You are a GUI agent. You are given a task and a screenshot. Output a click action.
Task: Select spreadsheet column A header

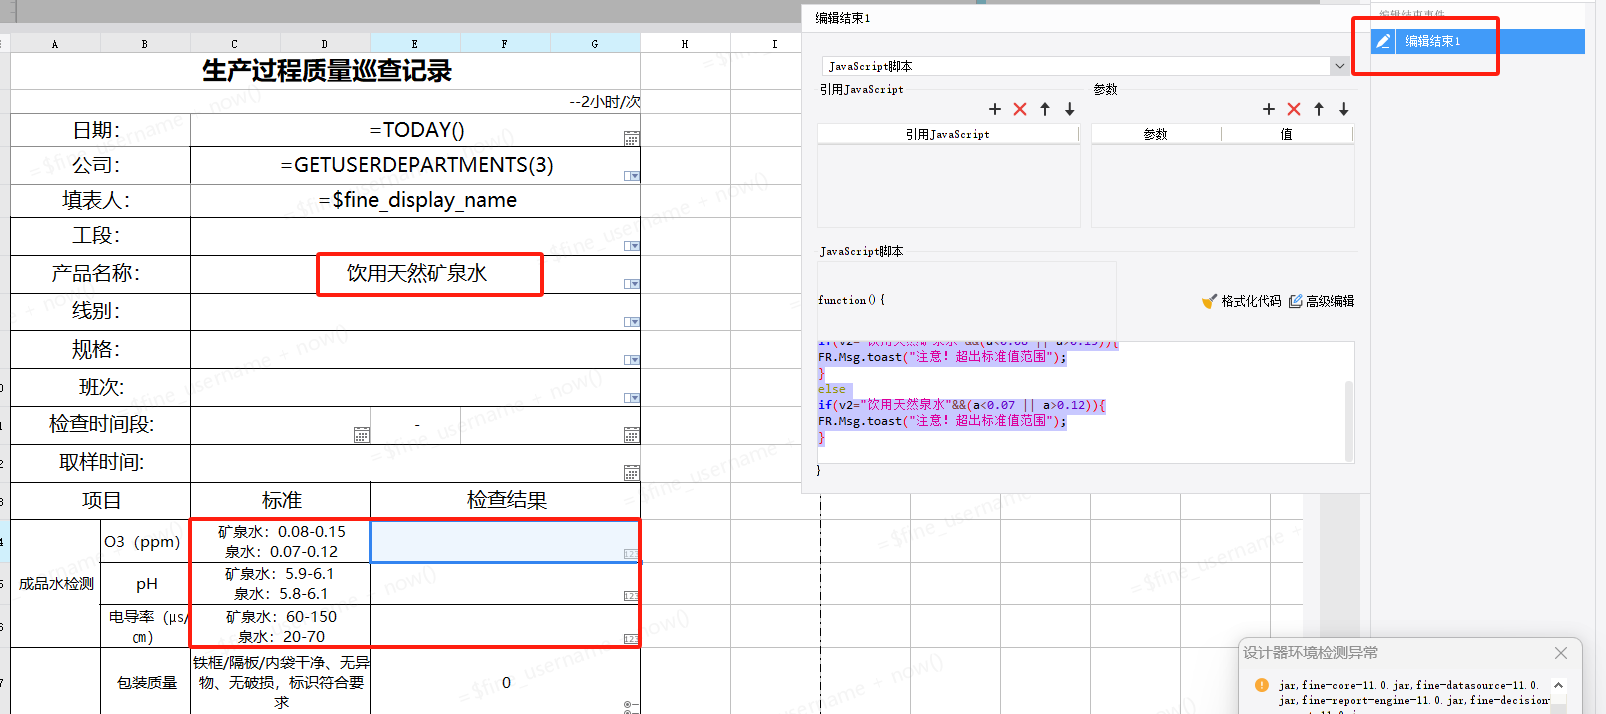pos(55,43)
